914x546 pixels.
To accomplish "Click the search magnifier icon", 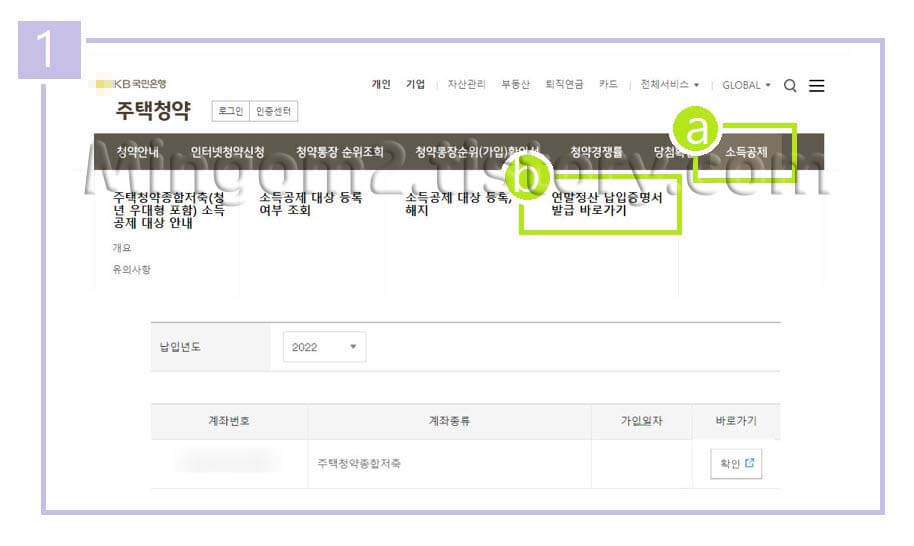I will [x=790, y=86].
